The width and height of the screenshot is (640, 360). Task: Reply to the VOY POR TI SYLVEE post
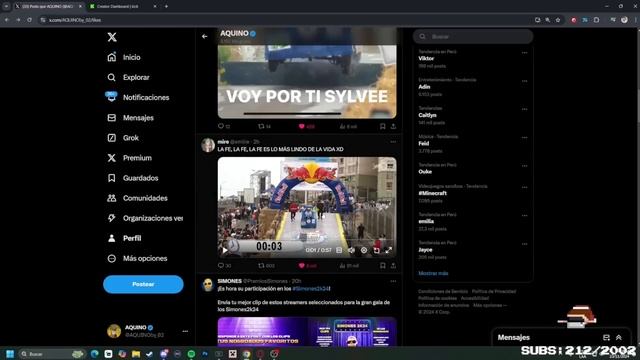point(221,126)
